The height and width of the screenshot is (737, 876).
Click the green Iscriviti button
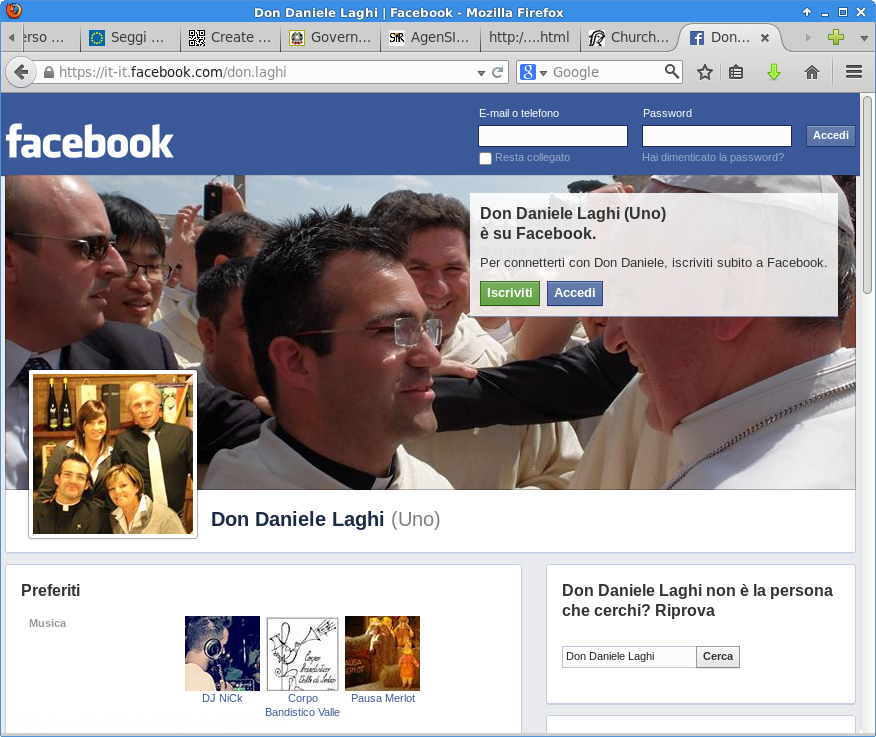coord(509,293)
